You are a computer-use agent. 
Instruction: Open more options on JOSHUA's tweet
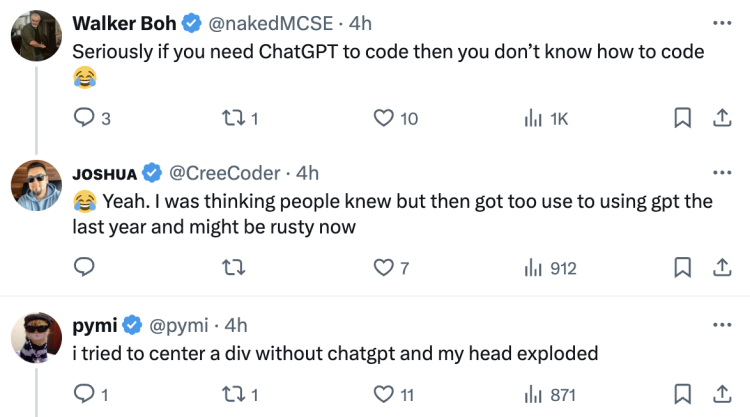tap(720, 172)
